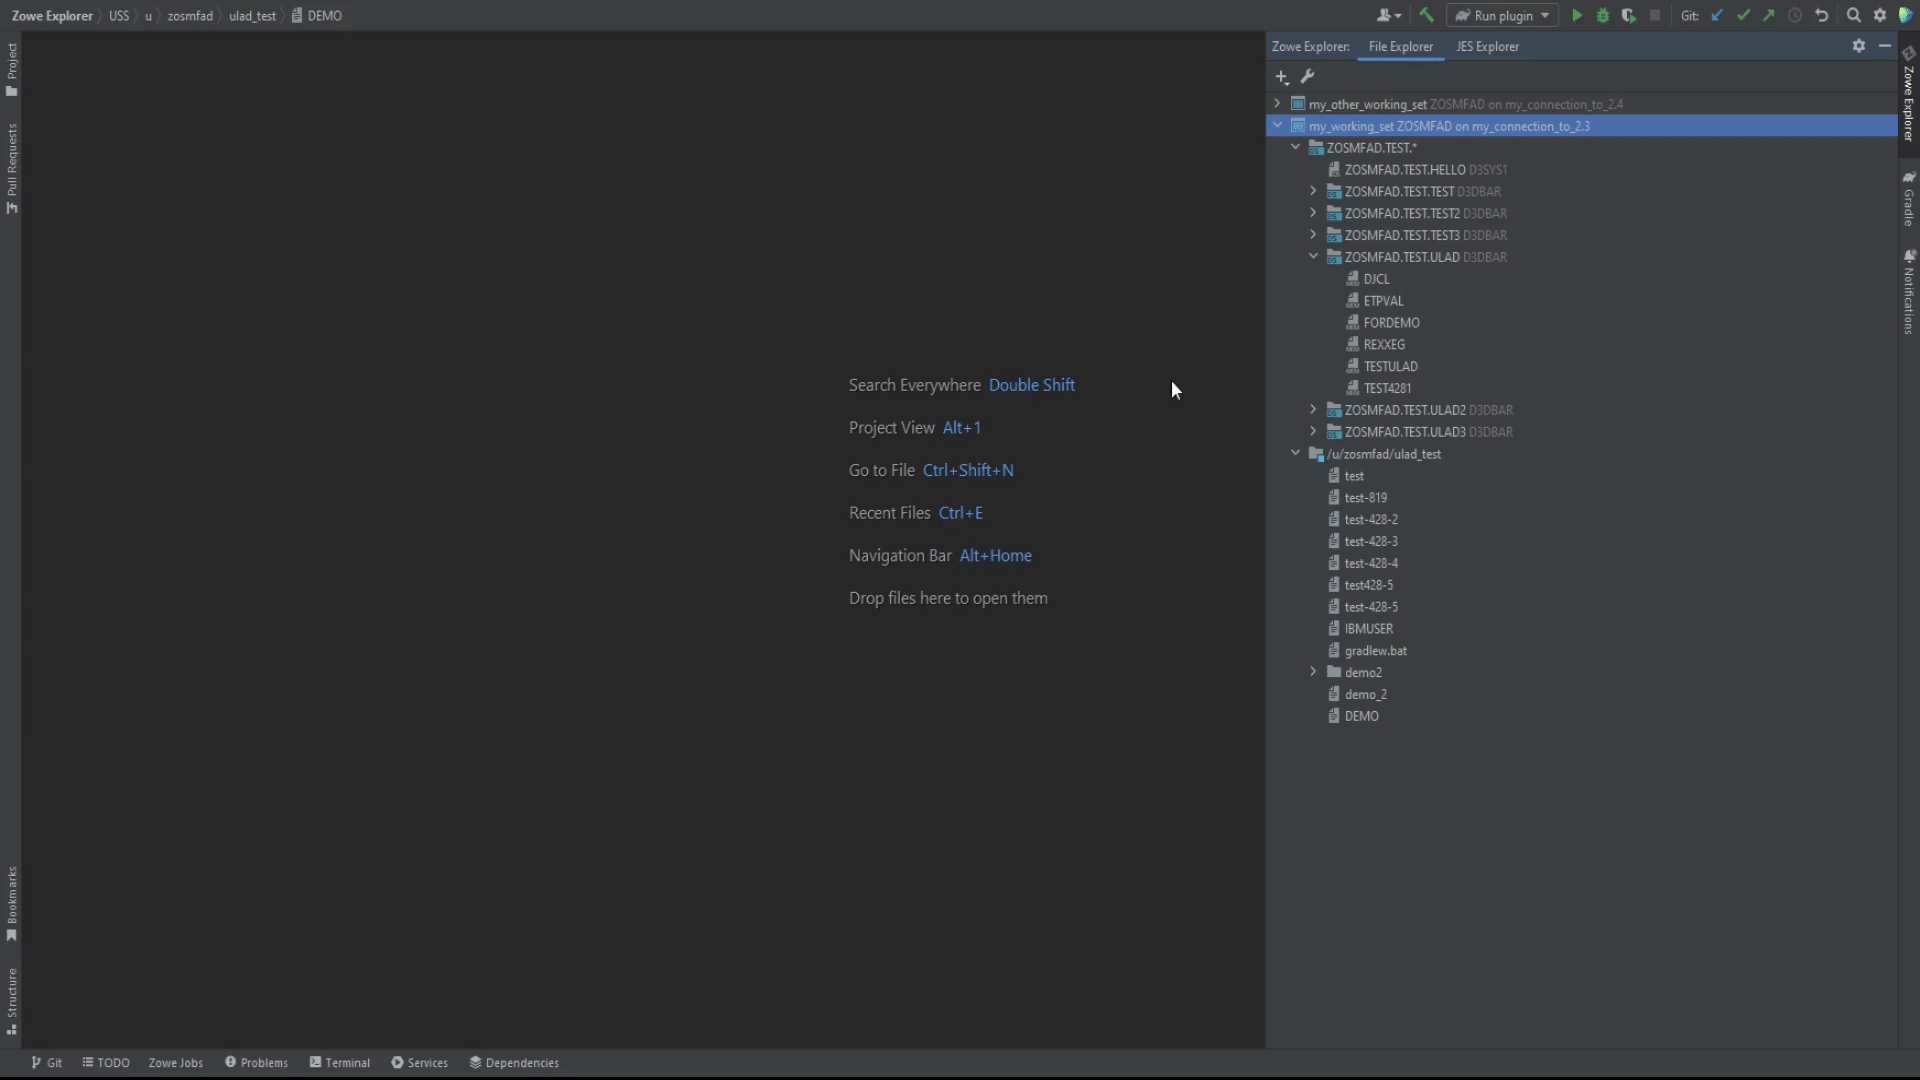Switch to the JES Explorer tab
Viewport: 1920px width, 1080px height.
[1487, 46]
